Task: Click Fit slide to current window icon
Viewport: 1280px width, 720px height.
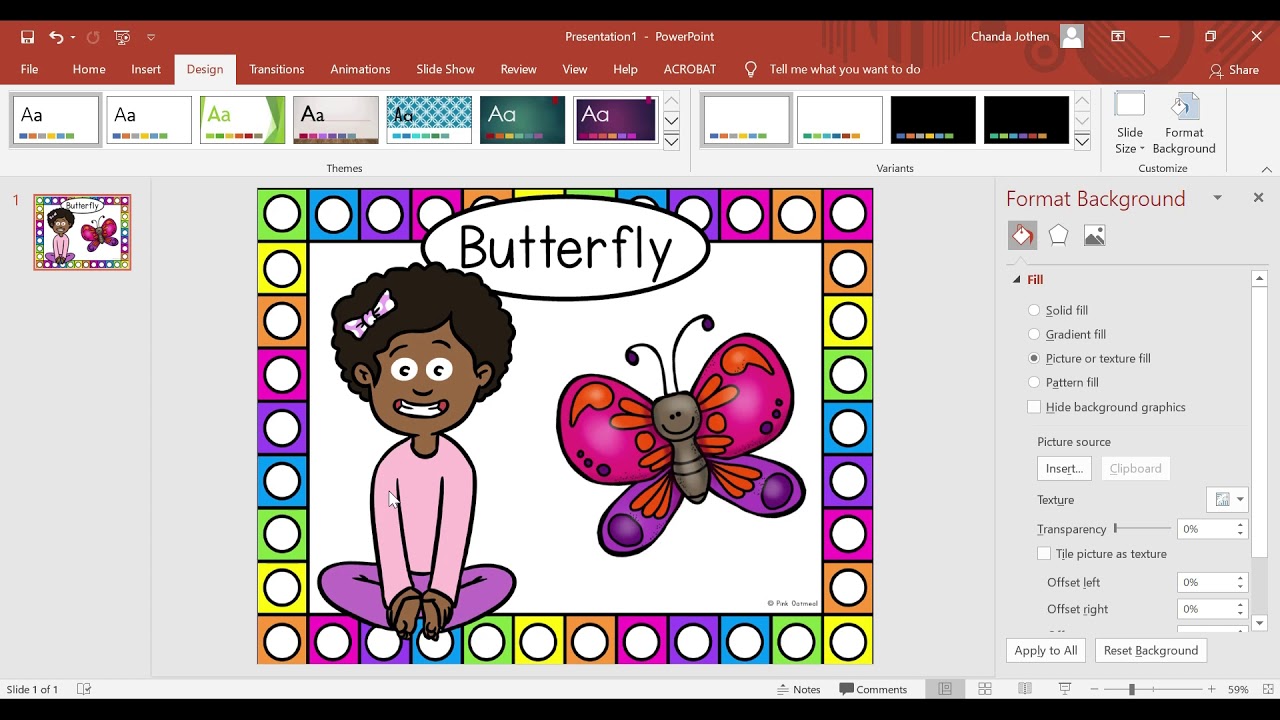Action: (x=1266, y=689)
